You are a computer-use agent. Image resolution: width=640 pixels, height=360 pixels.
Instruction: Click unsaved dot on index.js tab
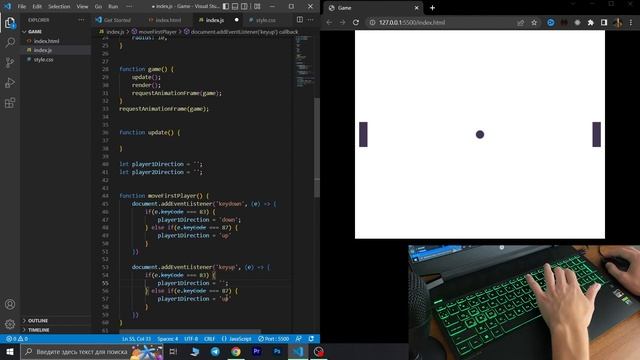[236, 20]
